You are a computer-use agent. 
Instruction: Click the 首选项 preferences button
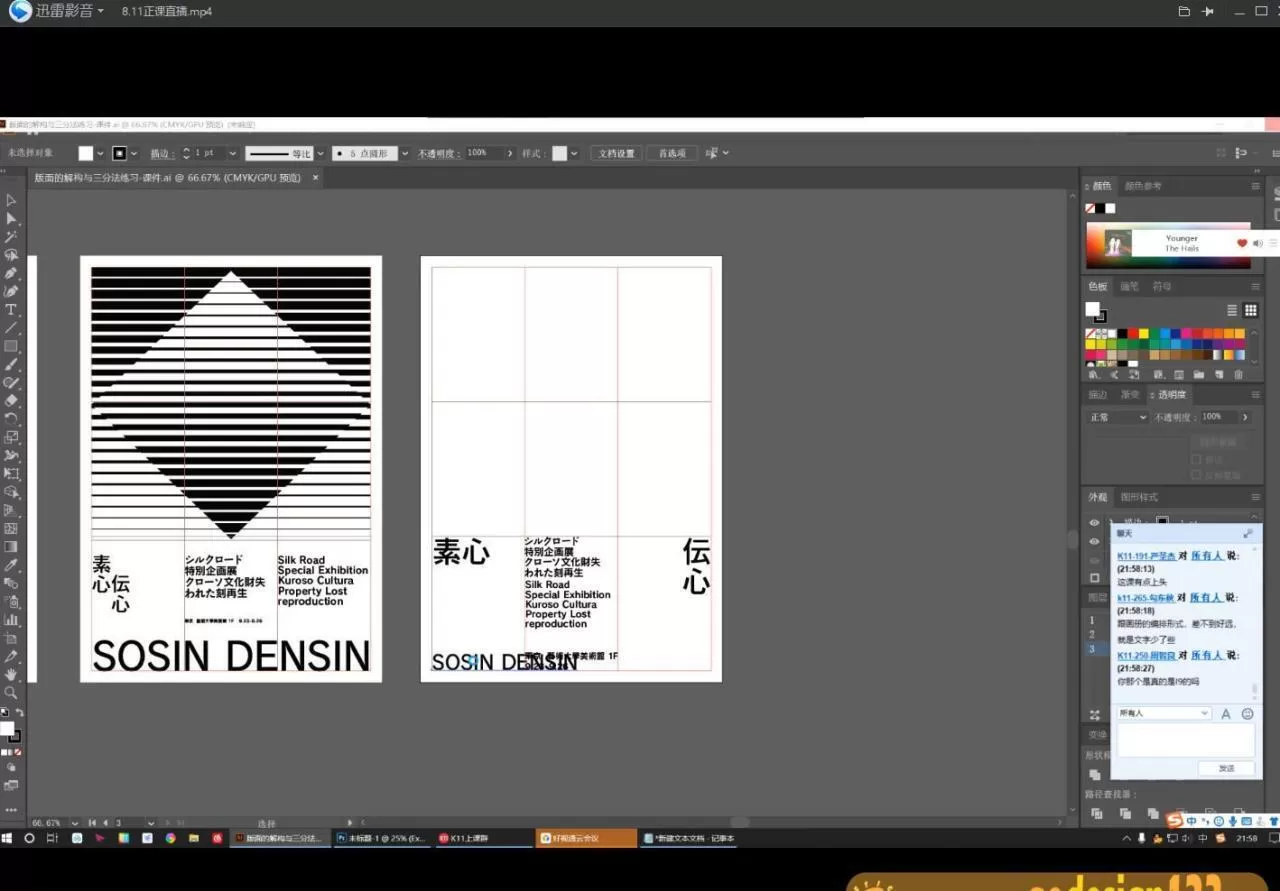tap(671, 154)
